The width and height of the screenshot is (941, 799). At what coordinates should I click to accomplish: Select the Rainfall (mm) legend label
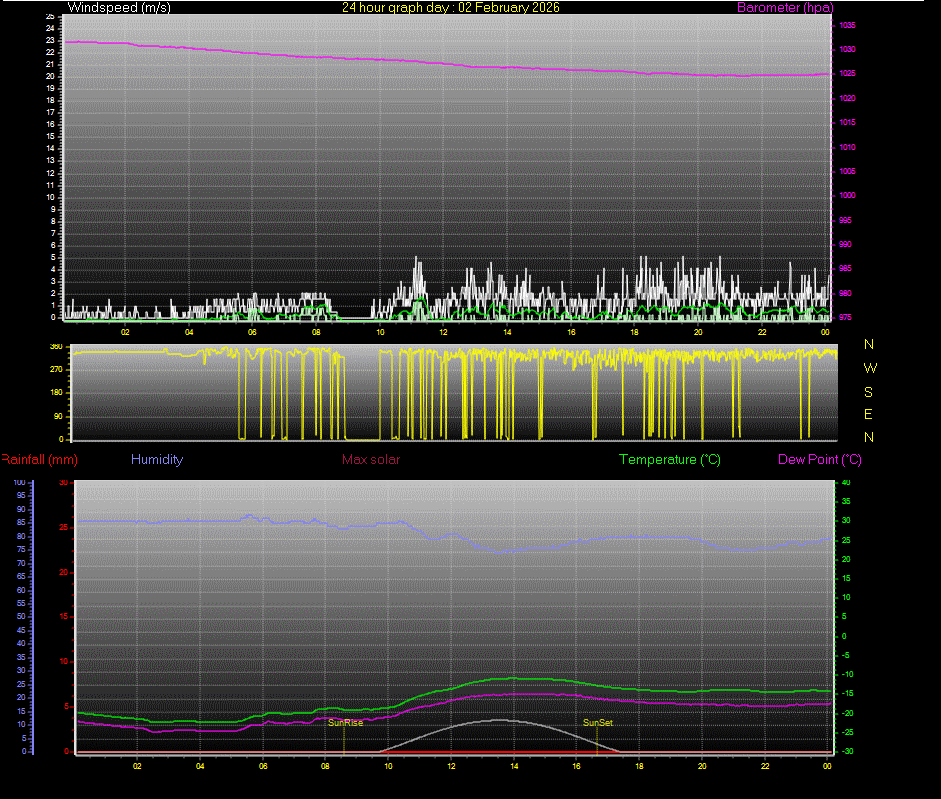[x=38, y=459]
